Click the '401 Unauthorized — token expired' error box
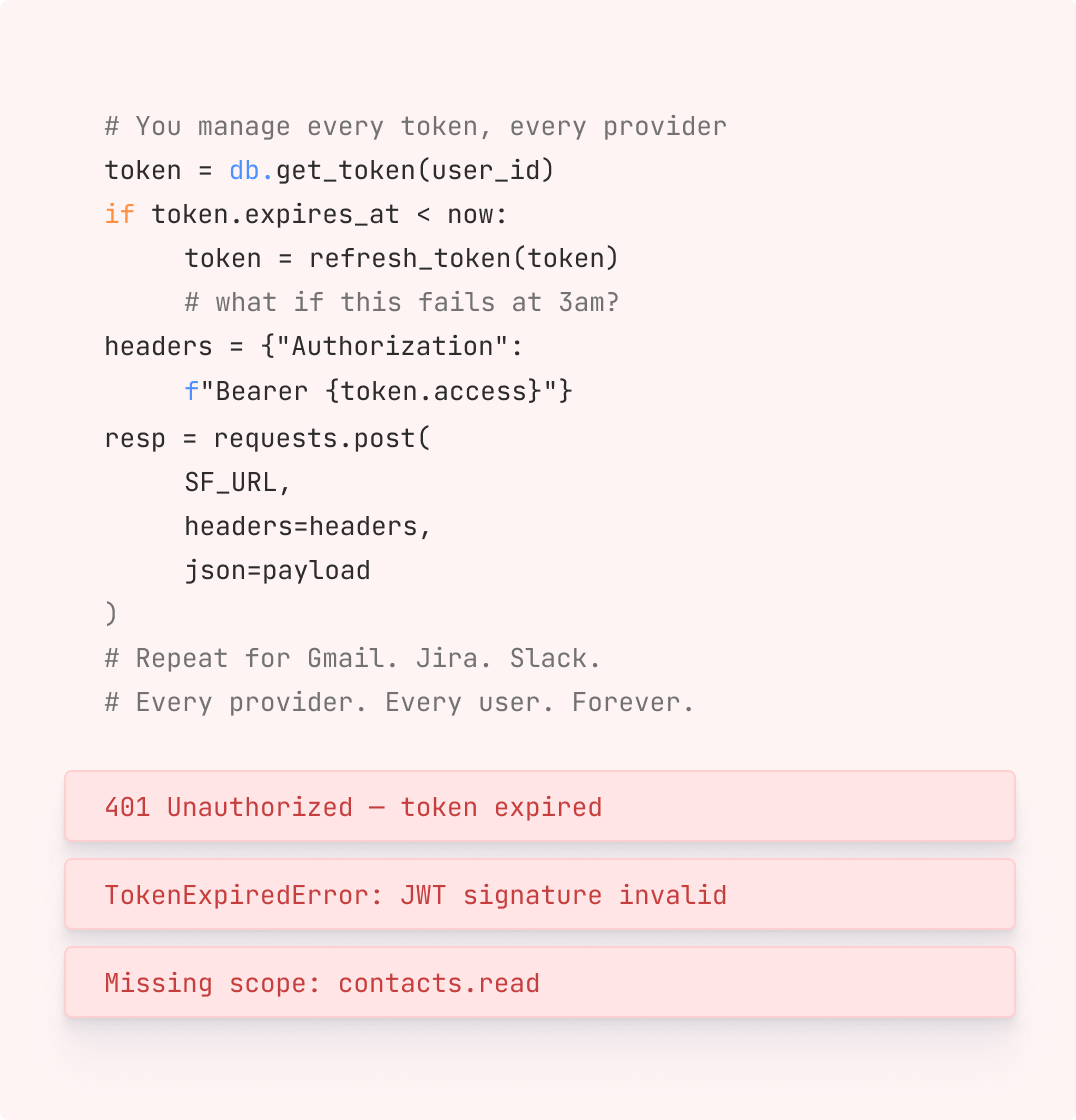The width and height of the screenshot is (1076, 1120). tap(539, 806)
